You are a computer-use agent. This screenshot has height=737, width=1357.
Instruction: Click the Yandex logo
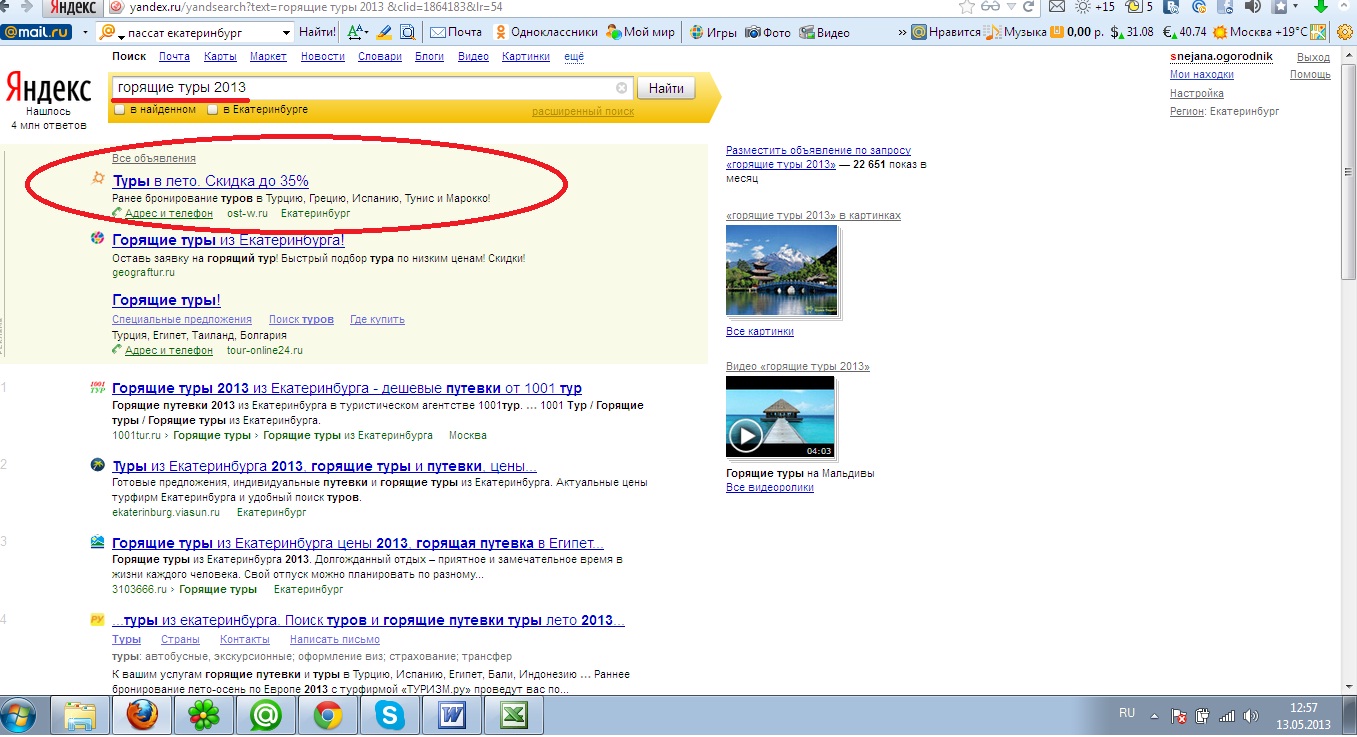coord(50,87)
